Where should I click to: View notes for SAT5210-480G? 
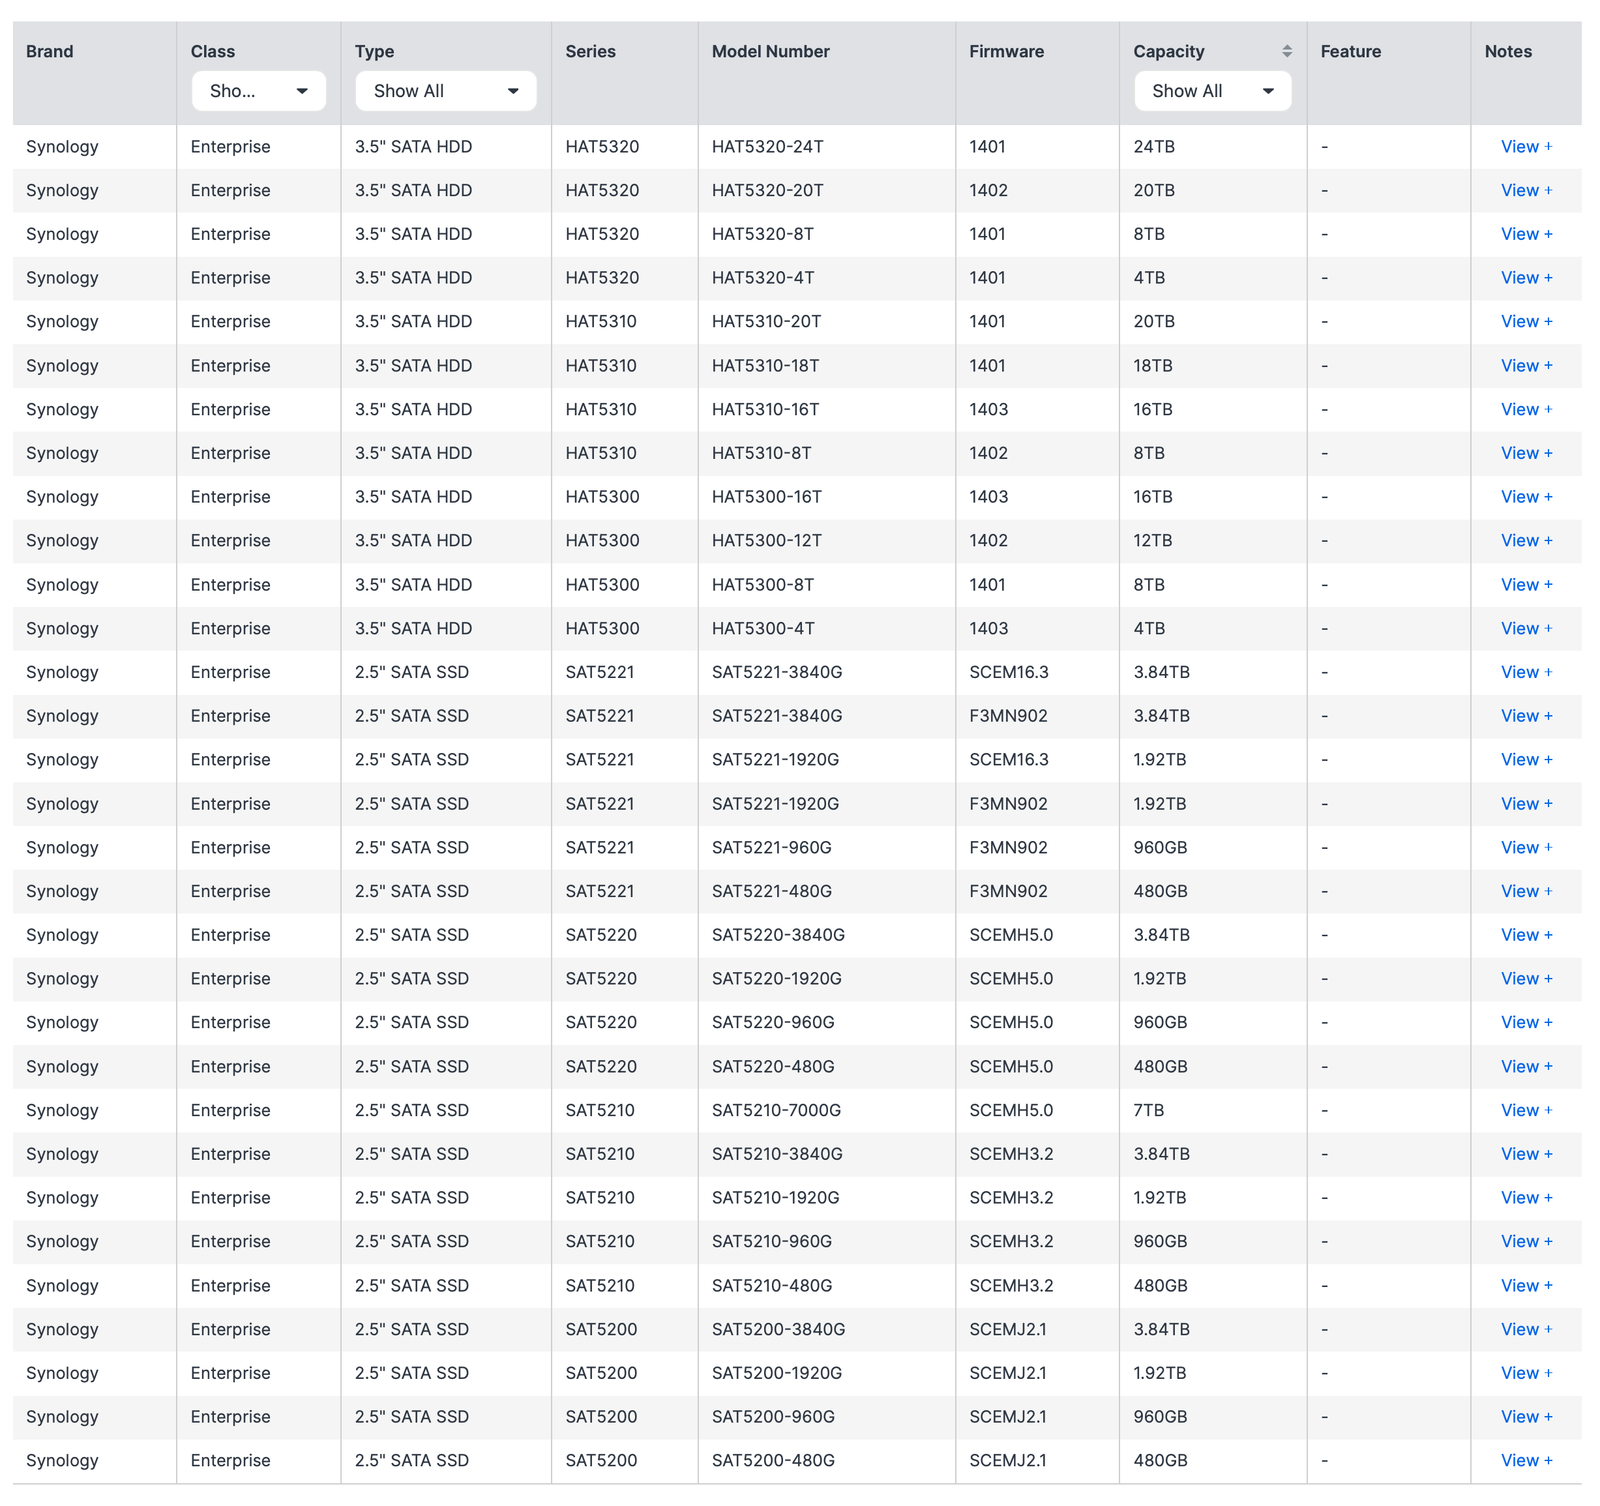(x=1526, y=1286)
